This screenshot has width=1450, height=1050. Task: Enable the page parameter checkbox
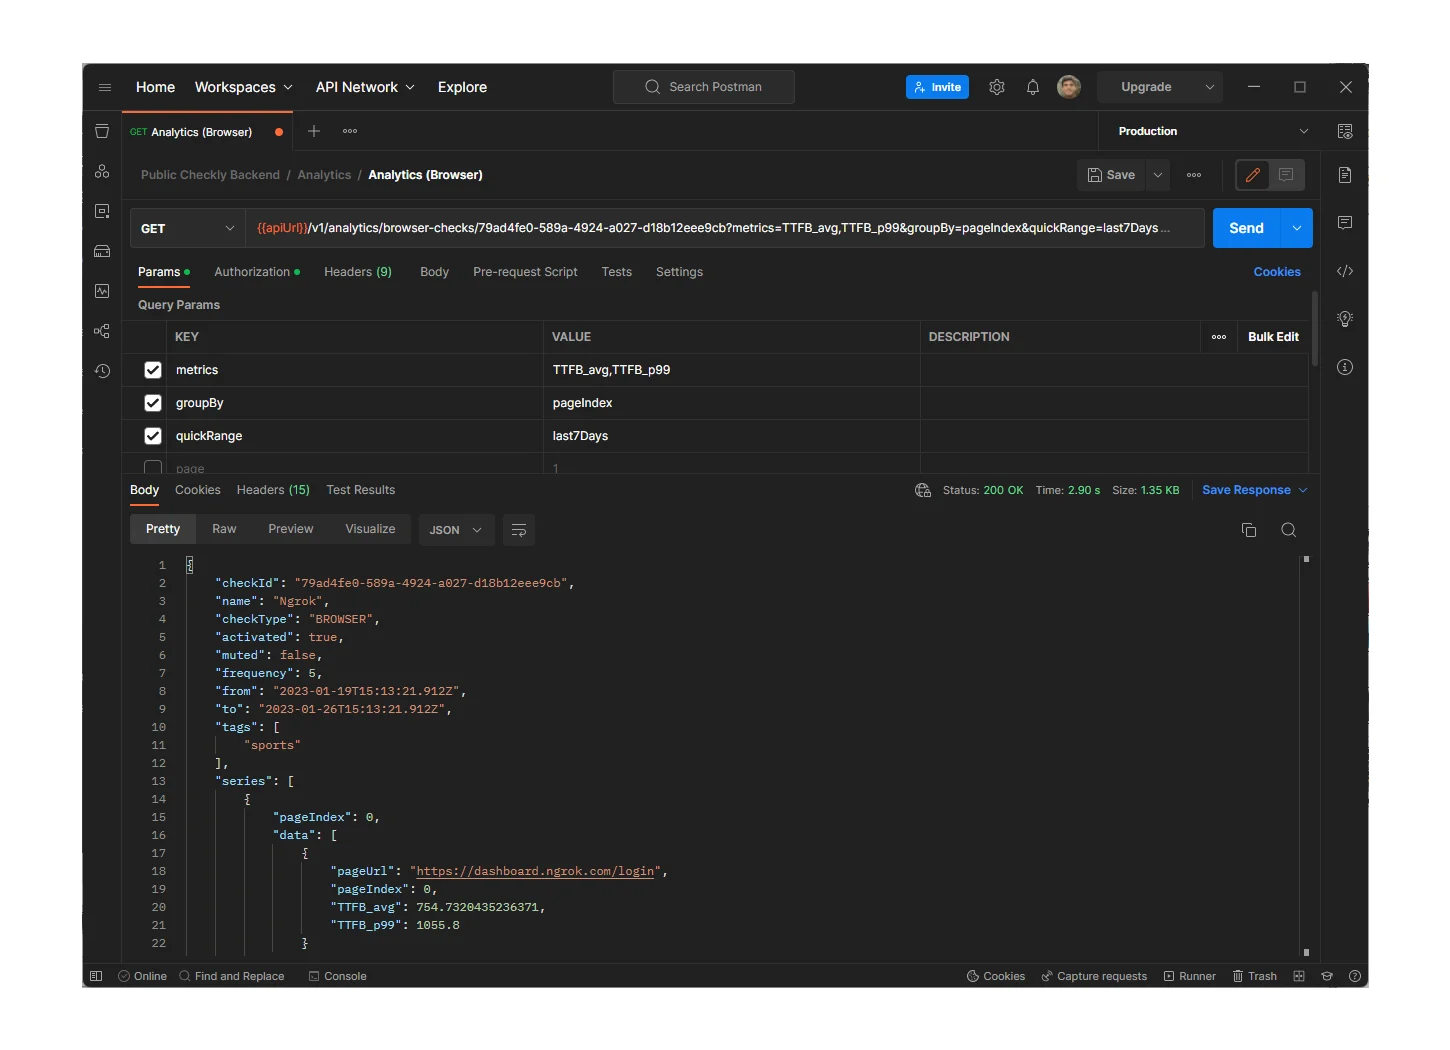tap(153, 467)
